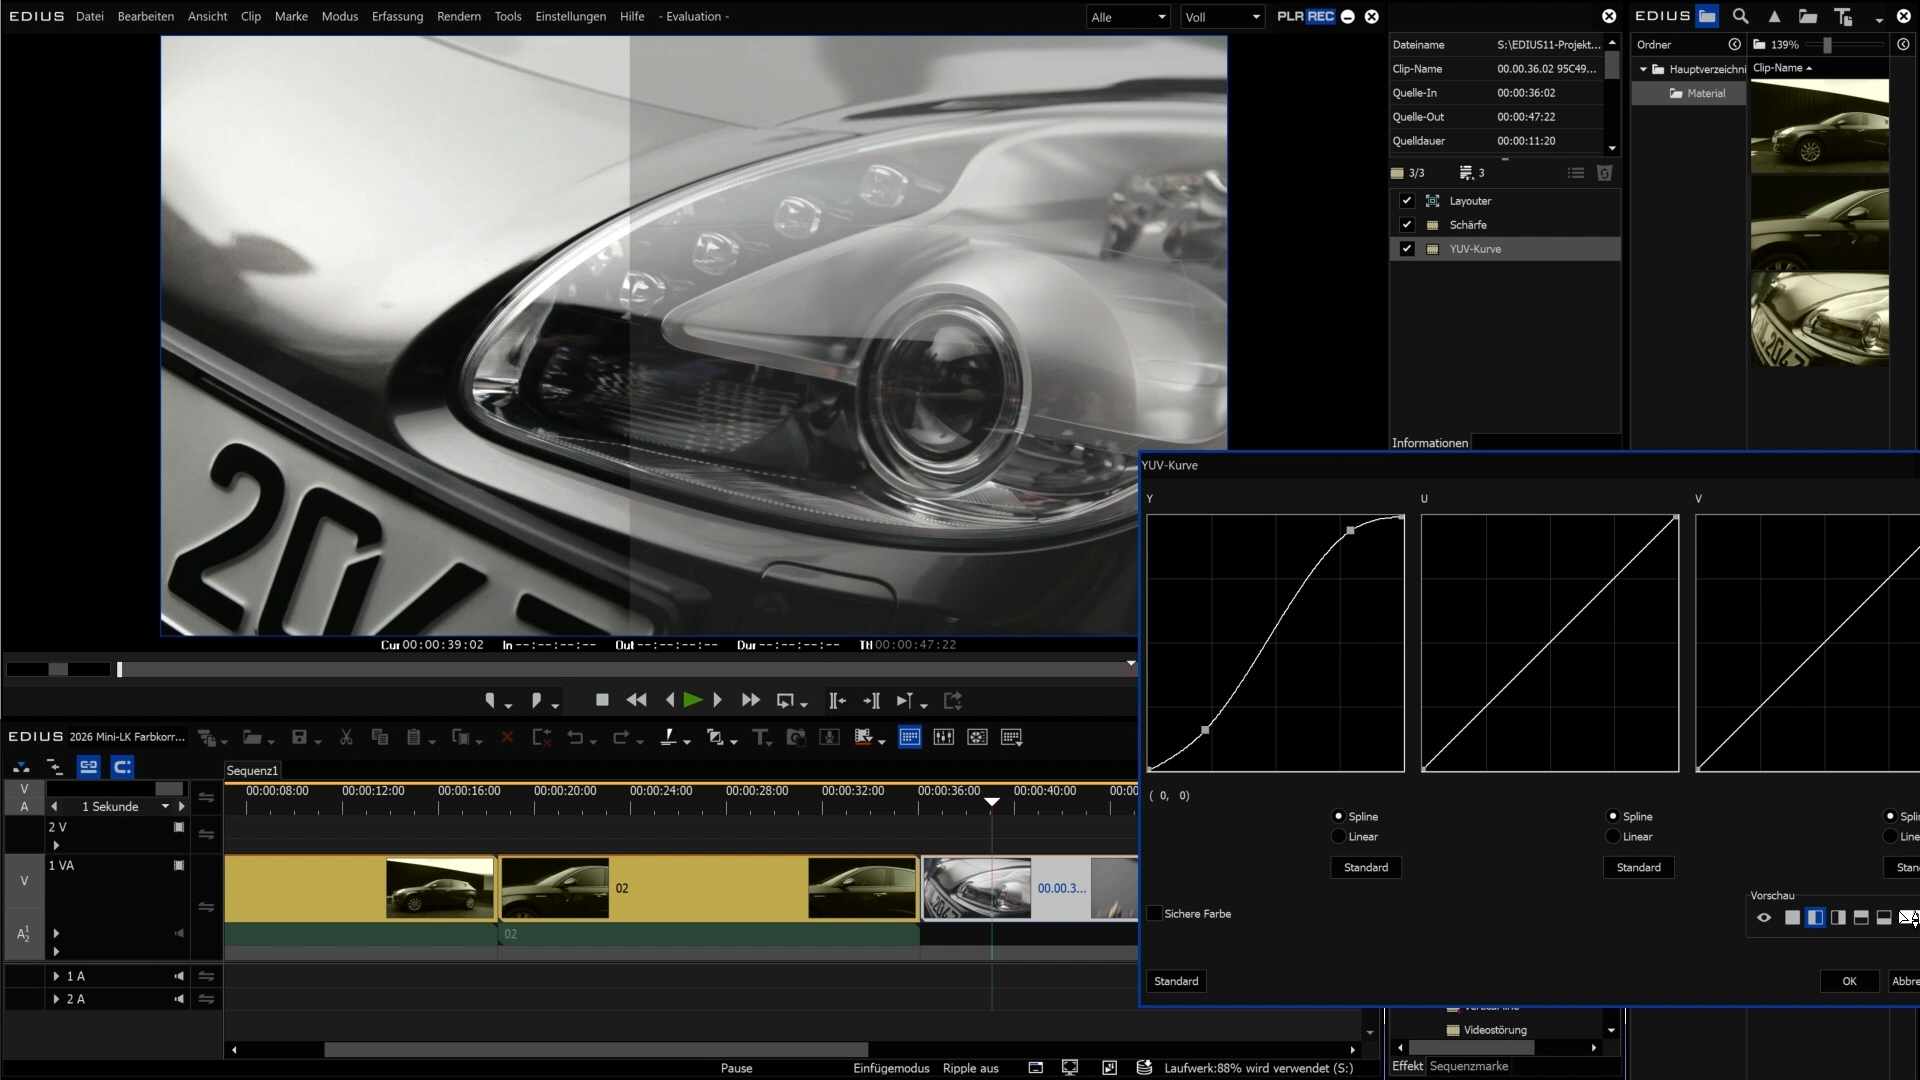This screenshot has height=1080, width=1920.
Task: Click the red delete X icon
Action: coord(507,737)
